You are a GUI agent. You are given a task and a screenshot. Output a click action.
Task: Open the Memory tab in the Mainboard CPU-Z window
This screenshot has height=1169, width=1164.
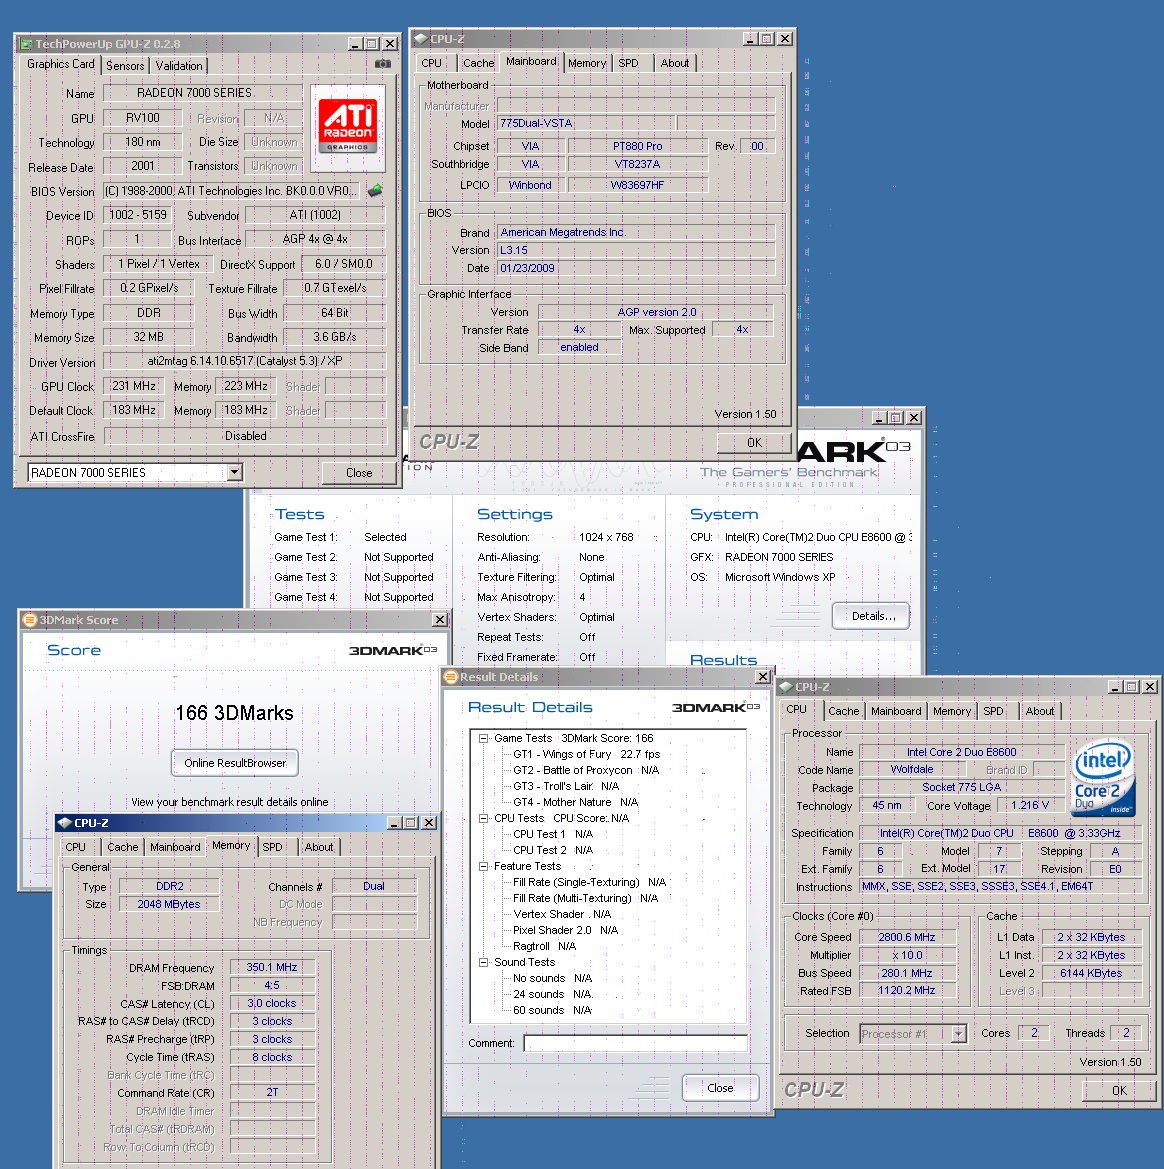(x=587, y=63)
